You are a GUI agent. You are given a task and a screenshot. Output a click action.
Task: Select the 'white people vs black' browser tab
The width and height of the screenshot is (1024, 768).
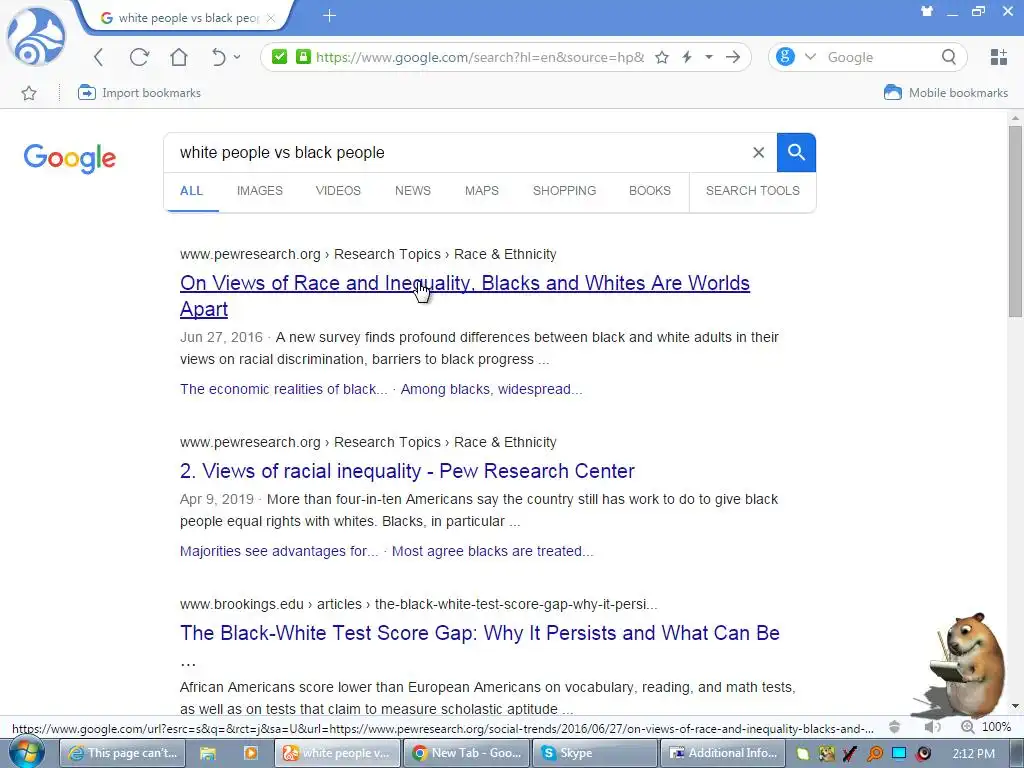[186, 18]
